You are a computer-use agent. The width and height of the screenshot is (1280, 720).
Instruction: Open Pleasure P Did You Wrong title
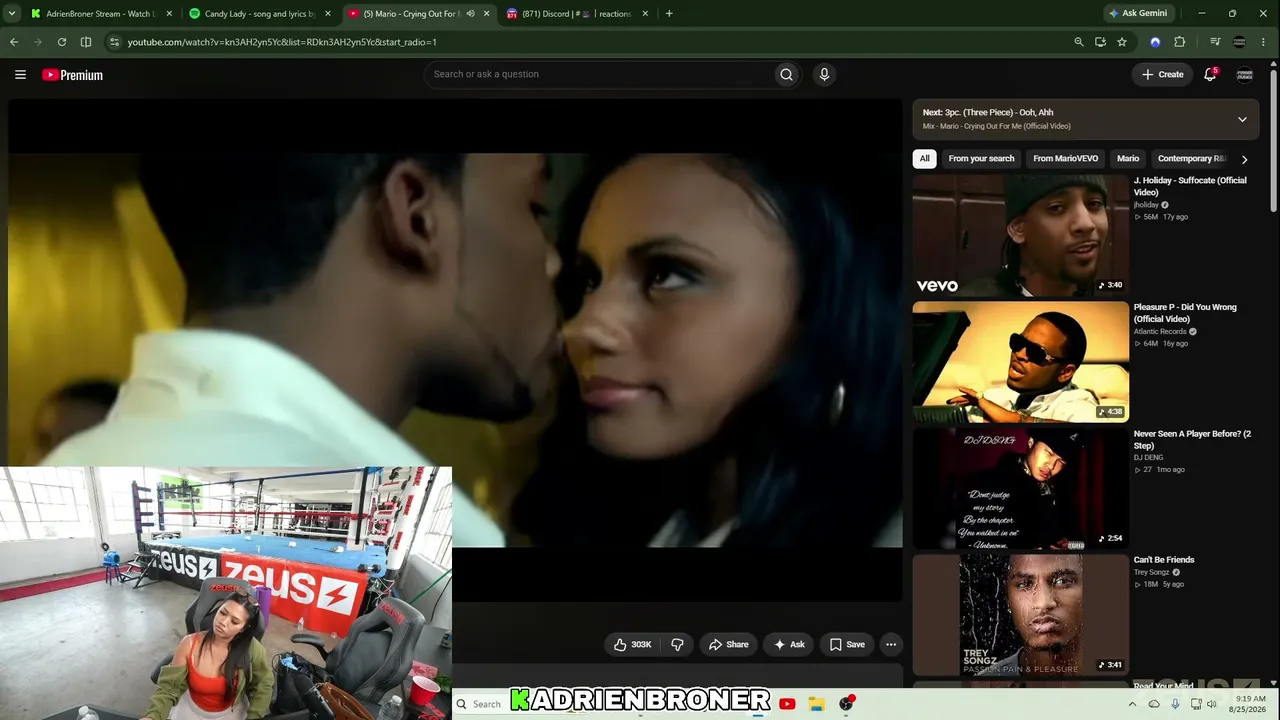(x=1185, y=313)
